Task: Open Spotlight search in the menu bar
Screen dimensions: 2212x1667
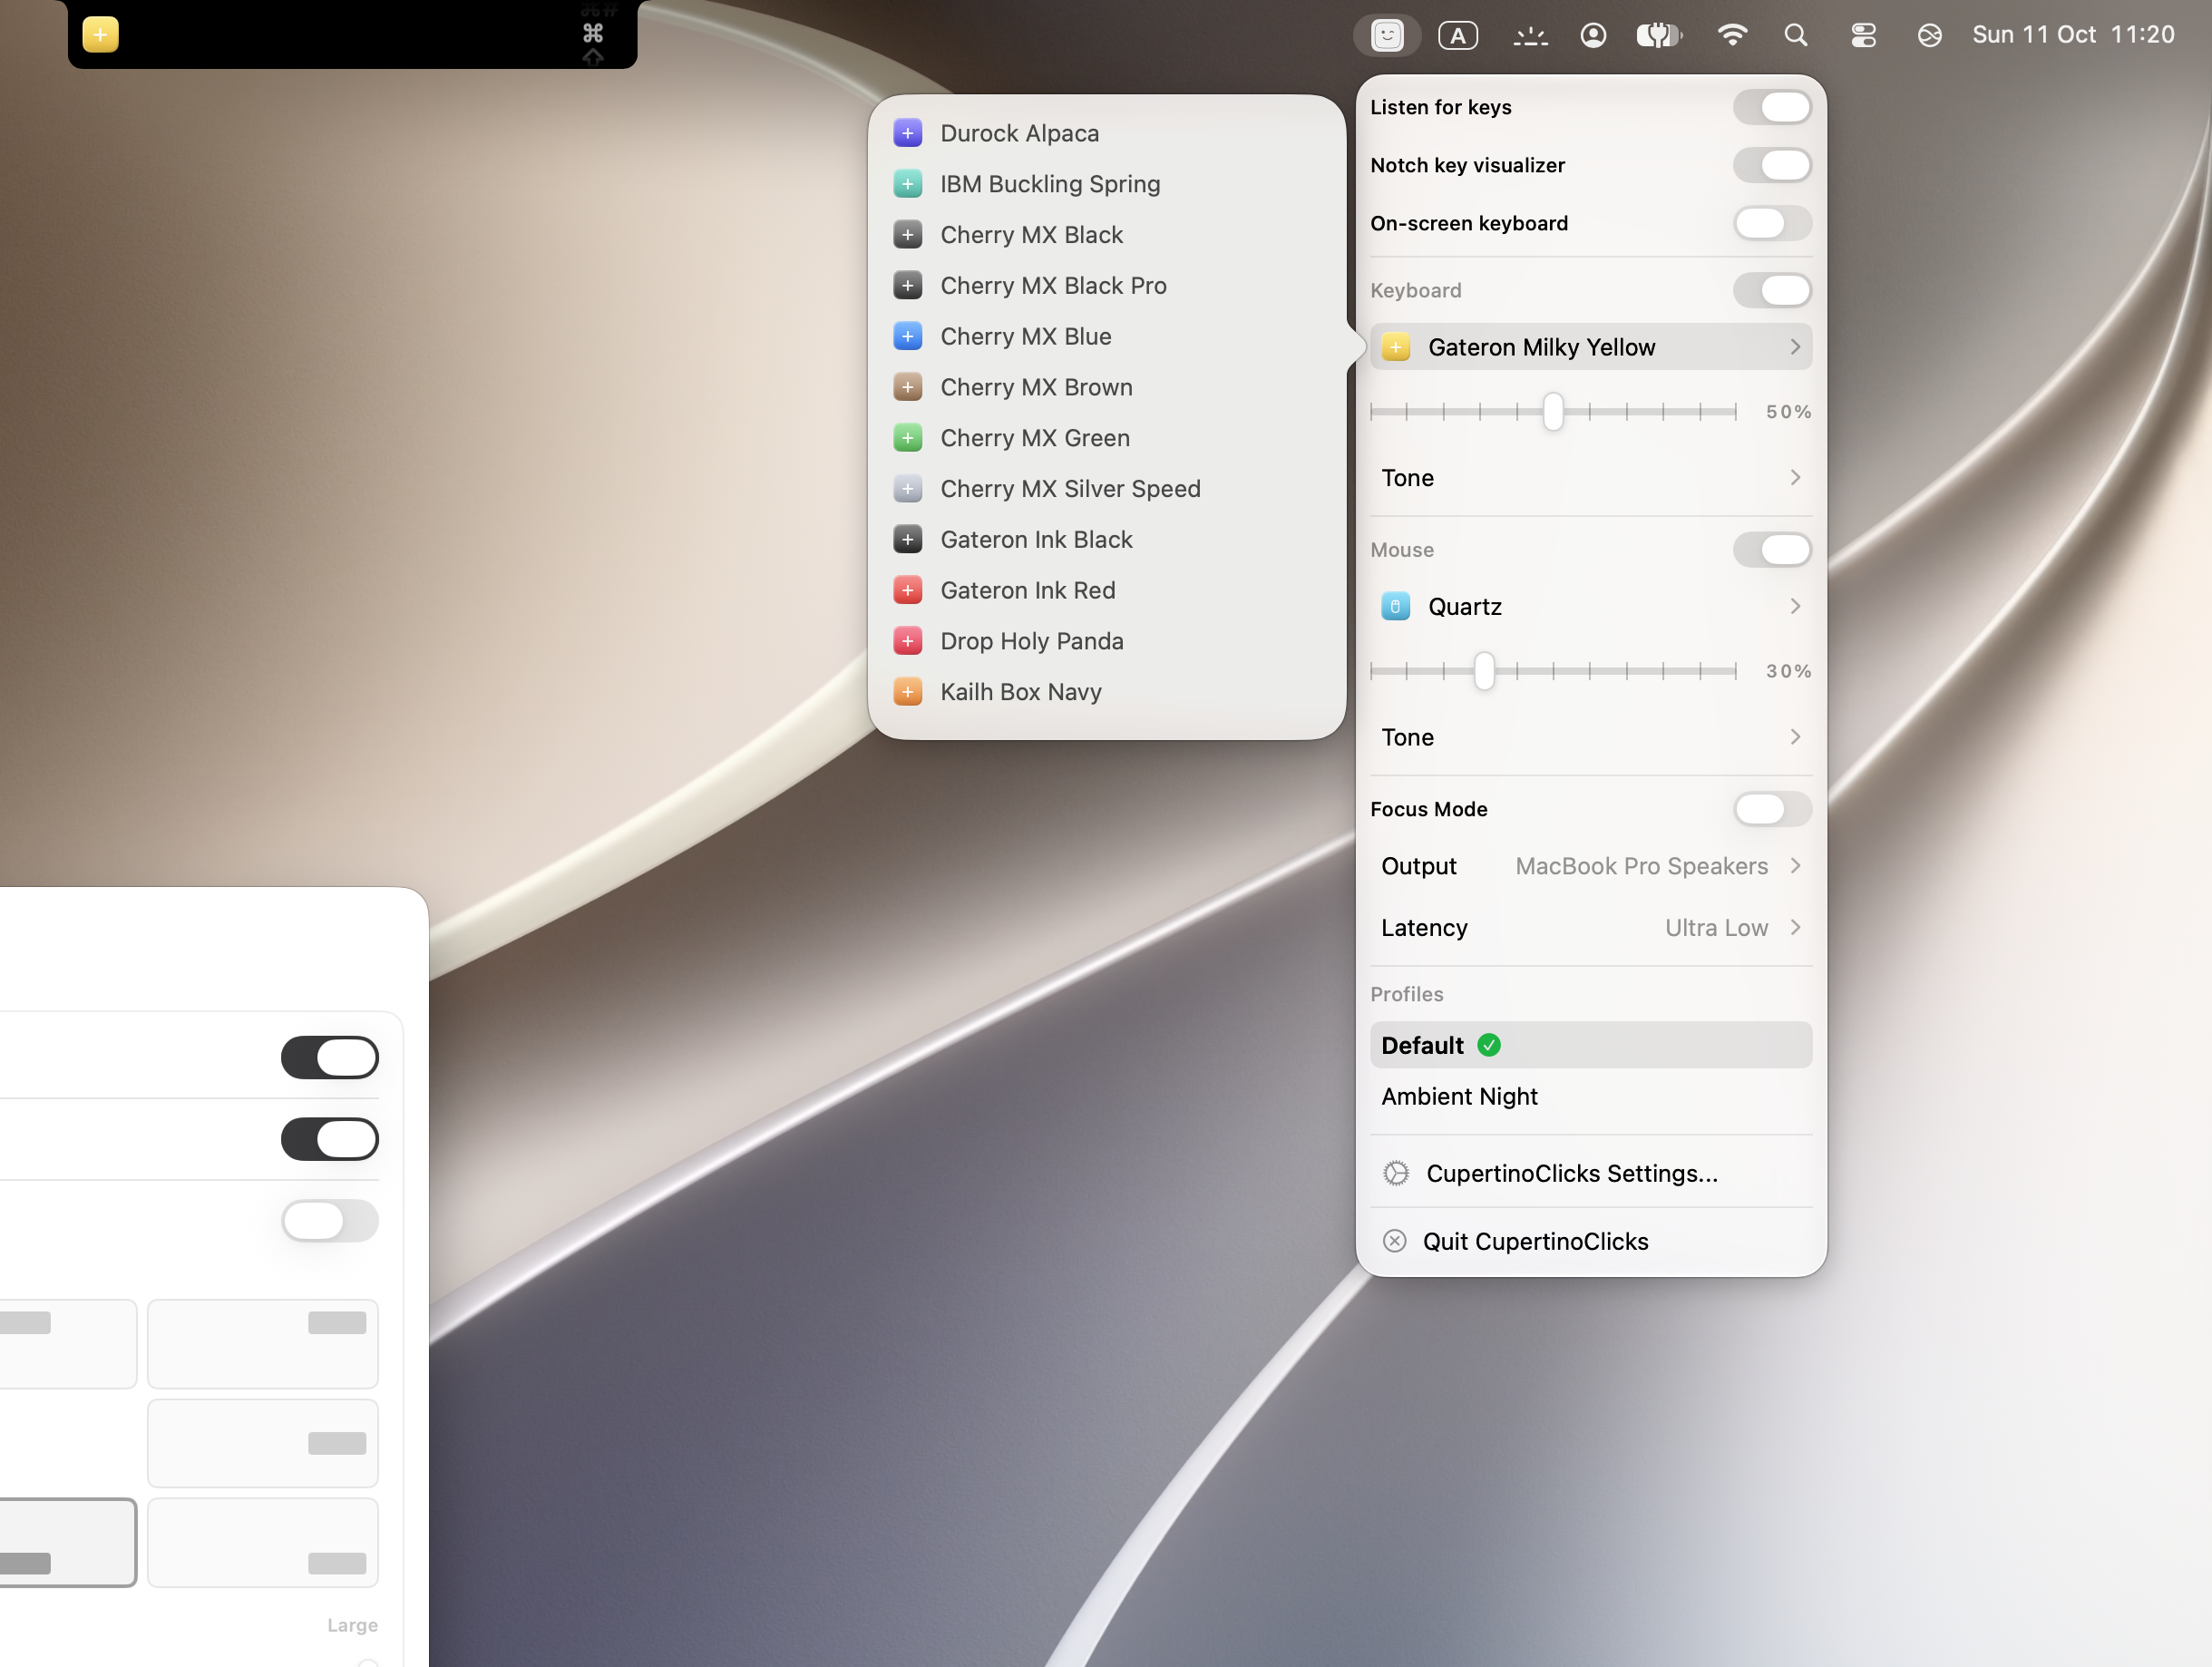Action: pyautogui.click(x=1796, y=36)
